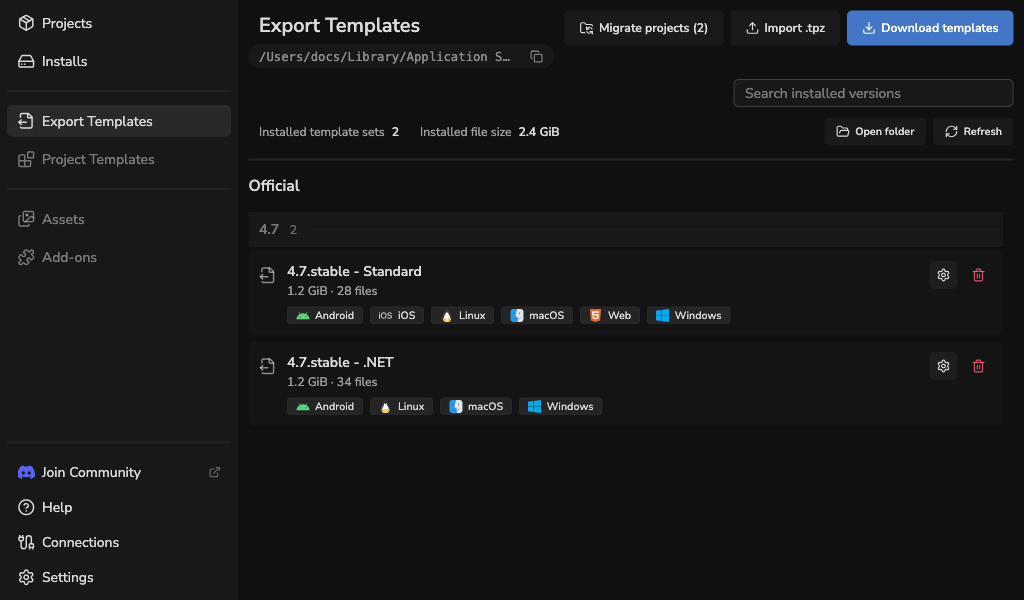Select Export Templates sidebar item

click(118, 121)
